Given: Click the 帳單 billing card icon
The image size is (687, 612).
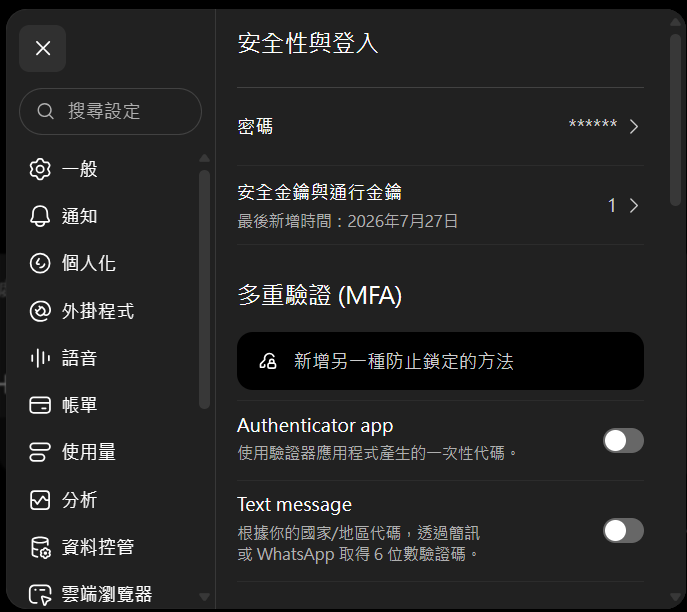Looking at the screenshot, I should [40, 405].
